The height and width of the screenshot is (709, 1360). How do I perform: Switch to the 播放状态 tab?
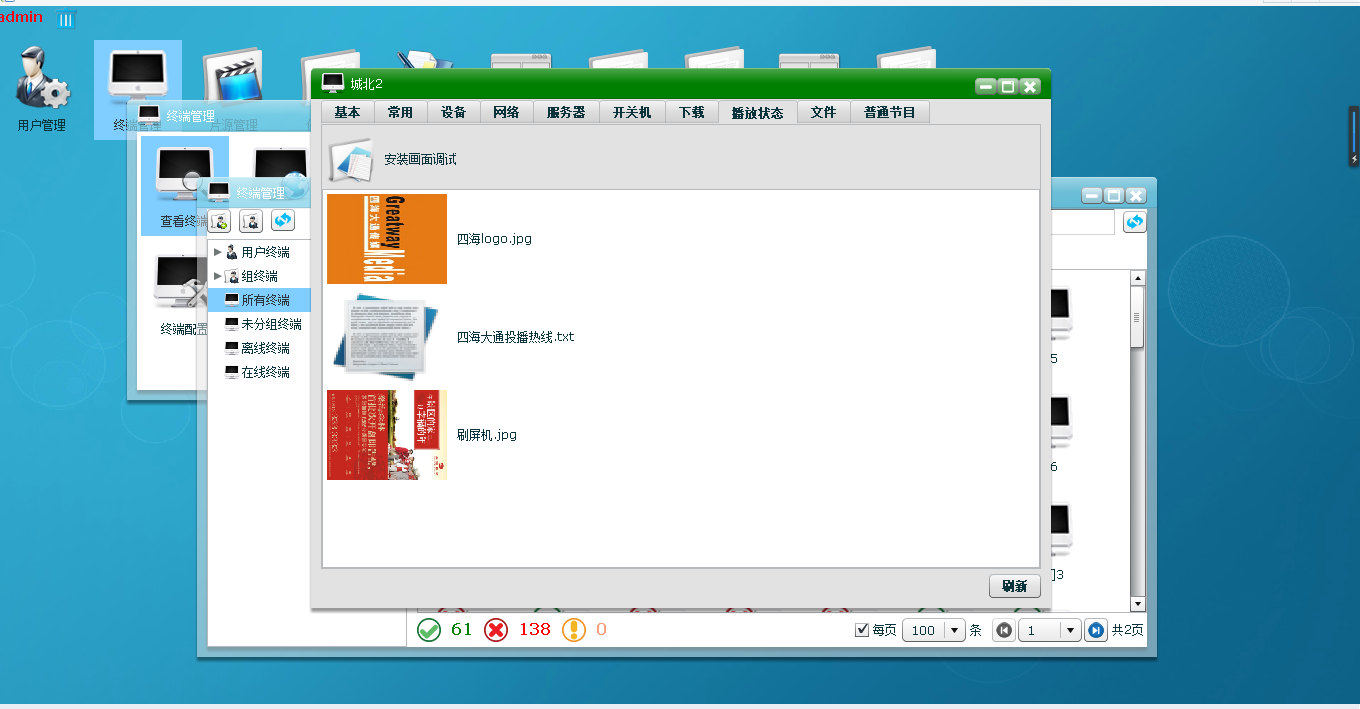click(757, 112)
